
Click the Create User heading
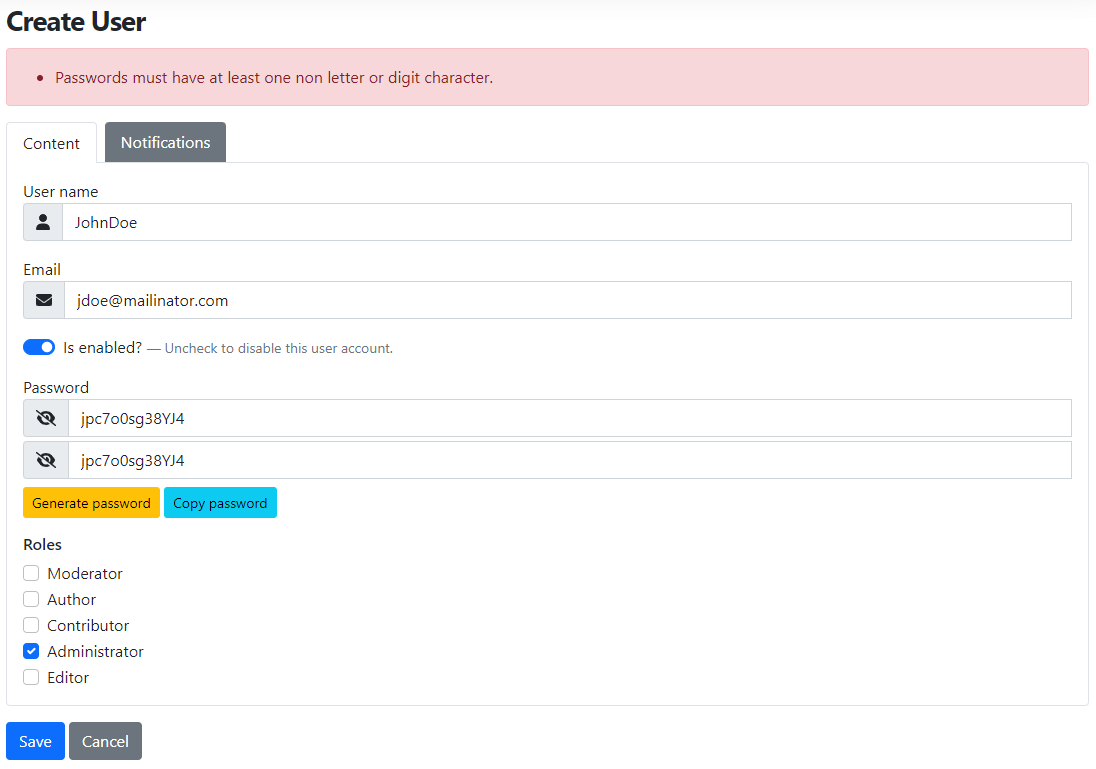(x=76, y=22)
